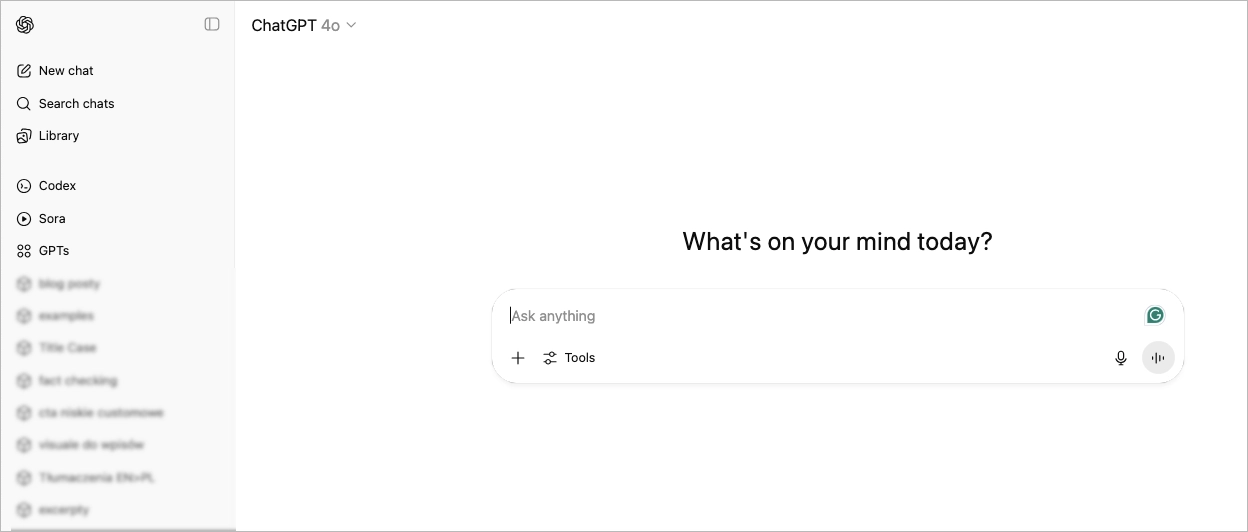1248x532 pixels.
Task: Open Search chats
Action: [x=76, y=104]
